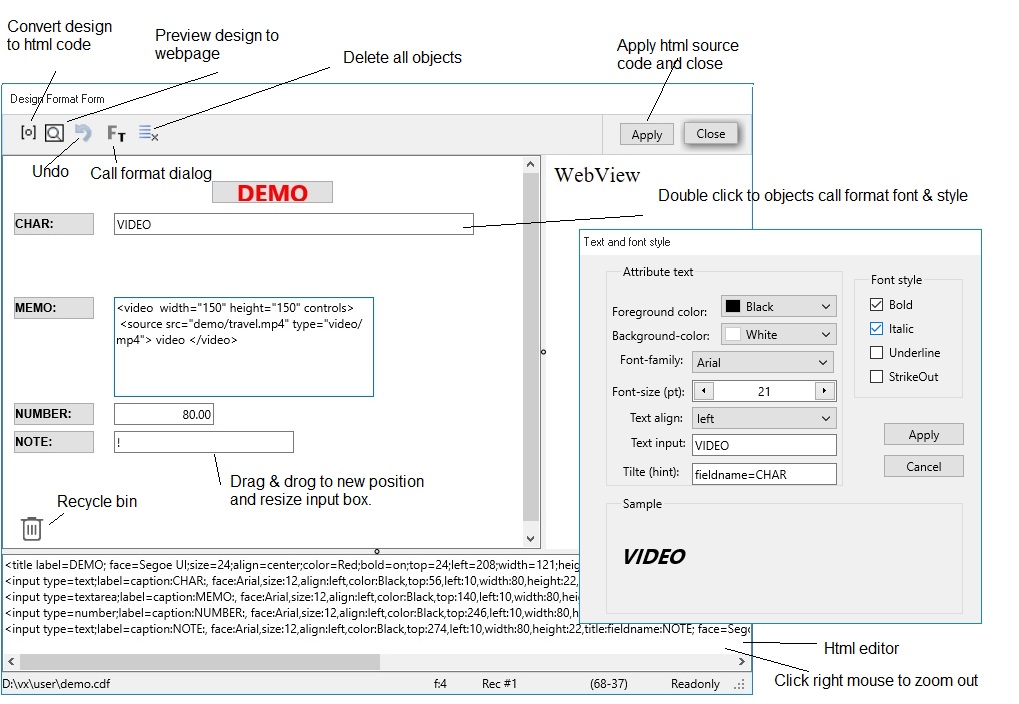Image resolution: width=1019 pixels, height=704 pixels.
Task: Click the Text input field containing VIDEO
Action: [x=764, y=446]
